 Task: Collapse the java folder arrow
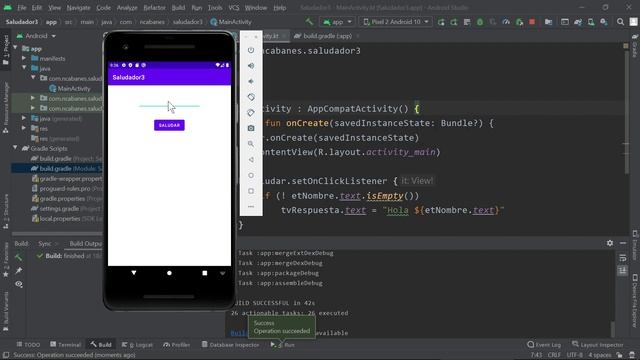click(24, 68)
